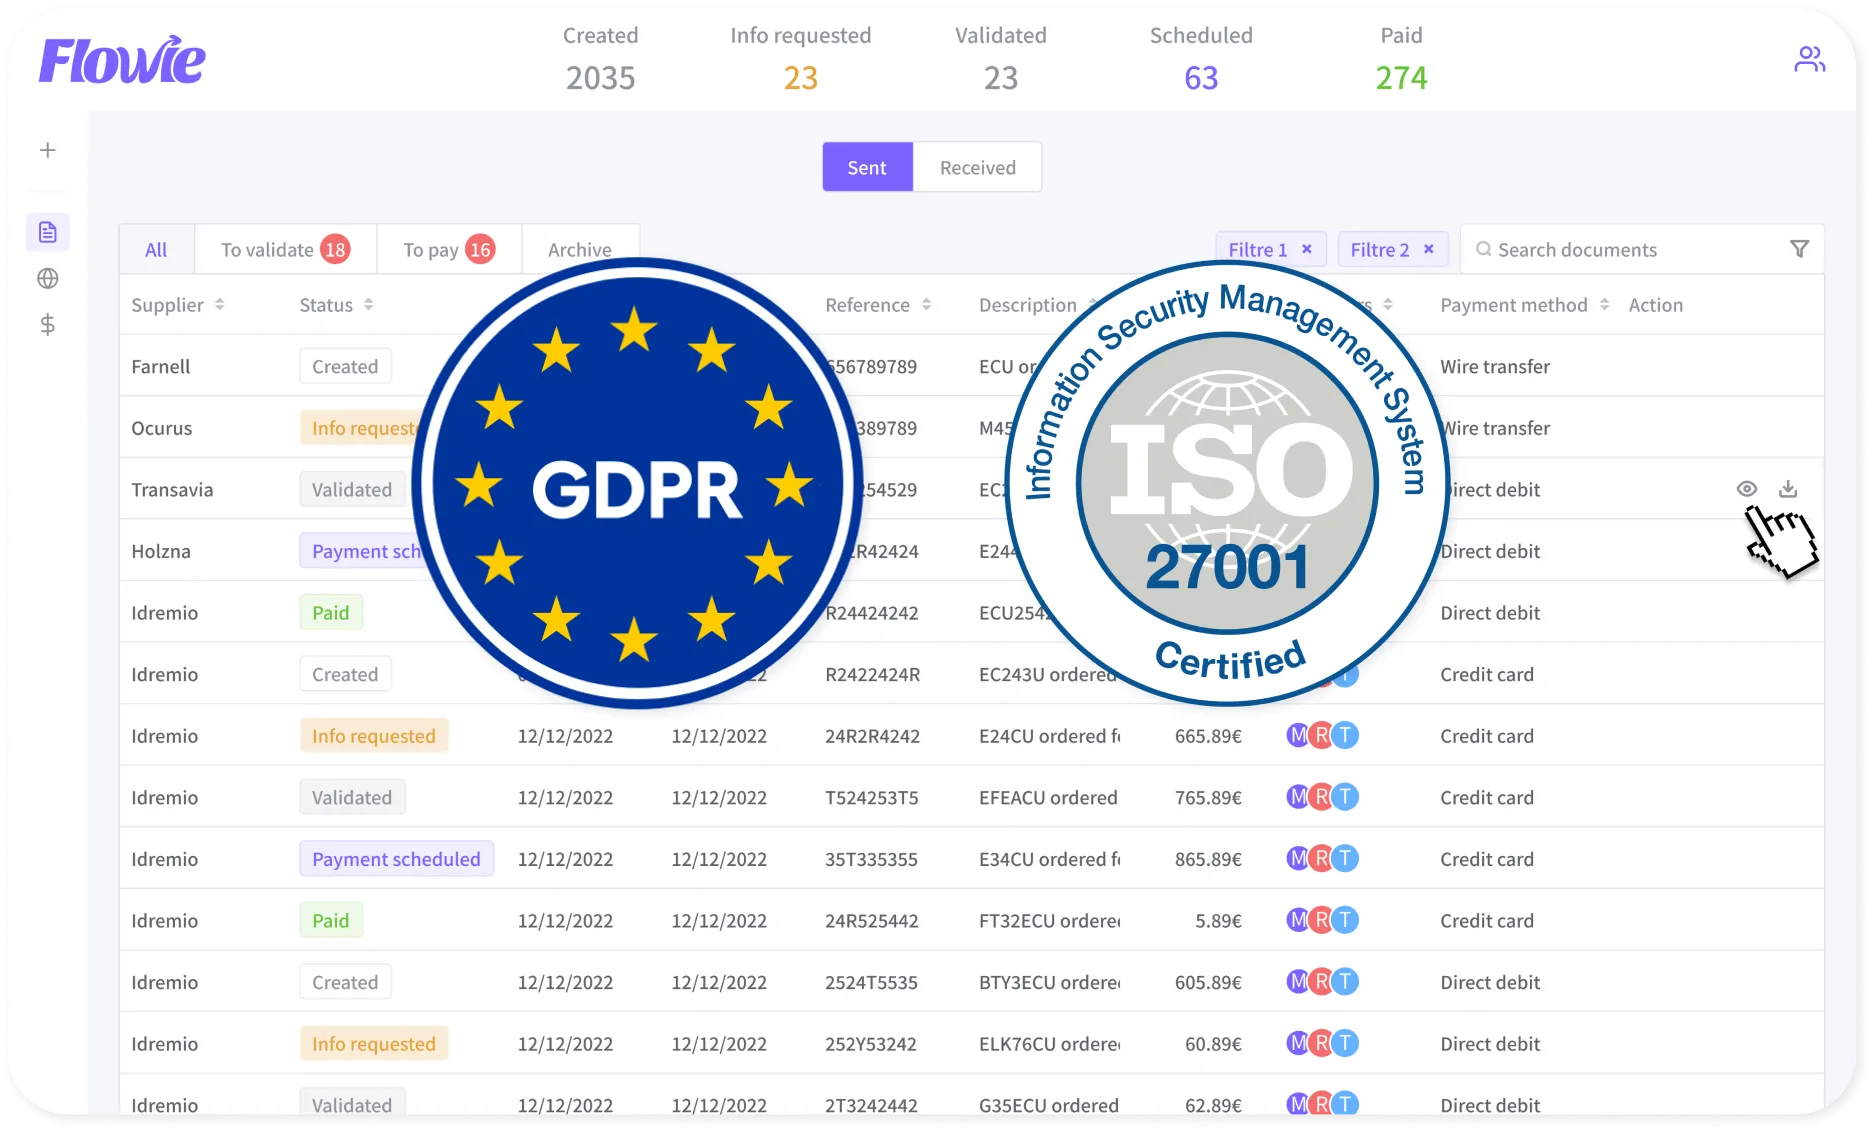
Task: Open the To validate tab
Action: coord(285,249)
